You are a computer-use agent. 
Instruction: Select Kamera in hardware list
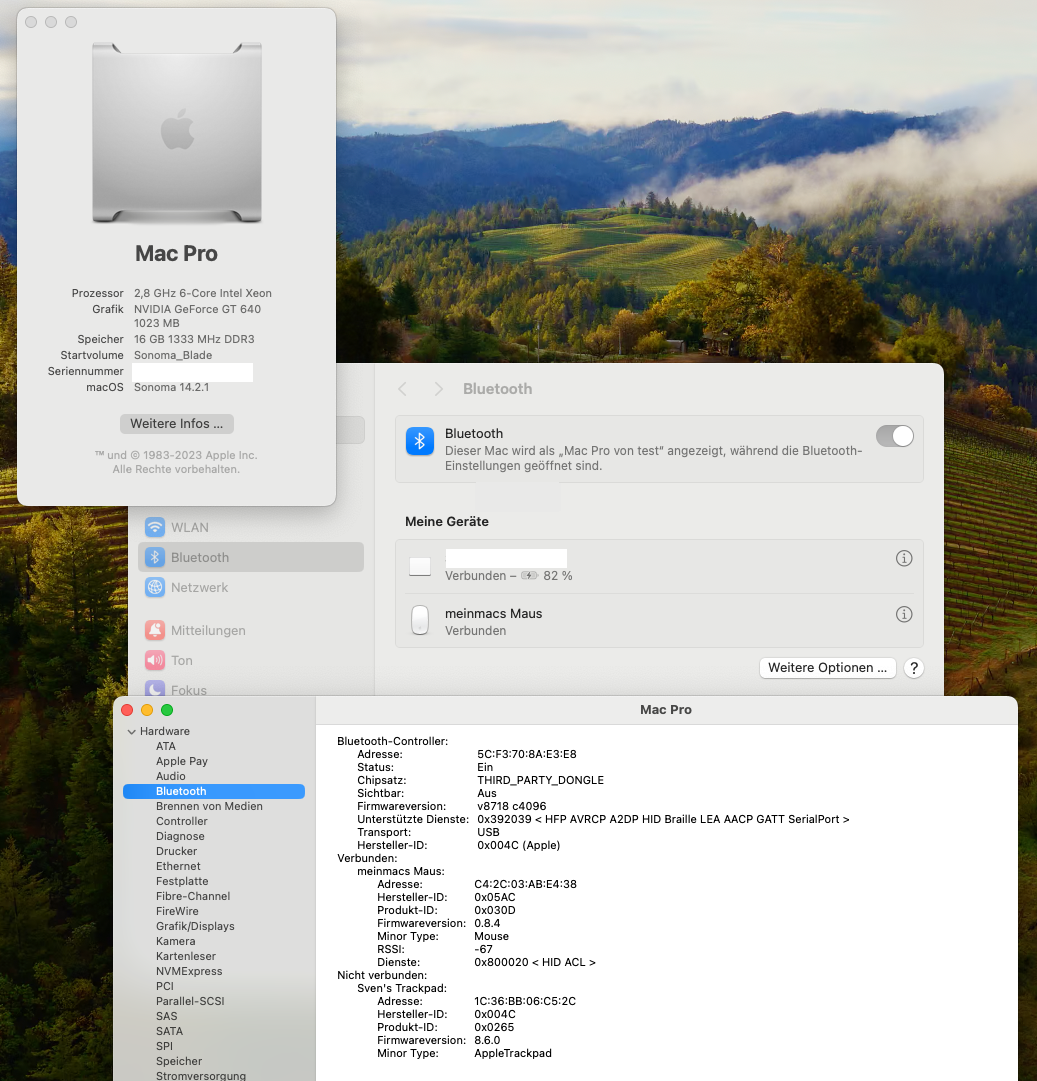175,941
